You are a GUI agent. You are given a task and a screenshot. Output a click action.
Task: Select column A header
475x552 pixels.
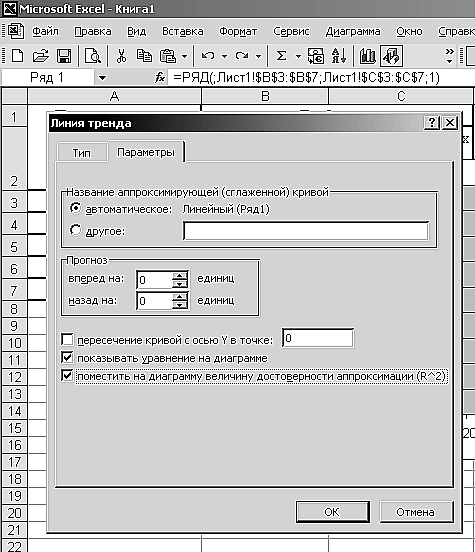114,96
